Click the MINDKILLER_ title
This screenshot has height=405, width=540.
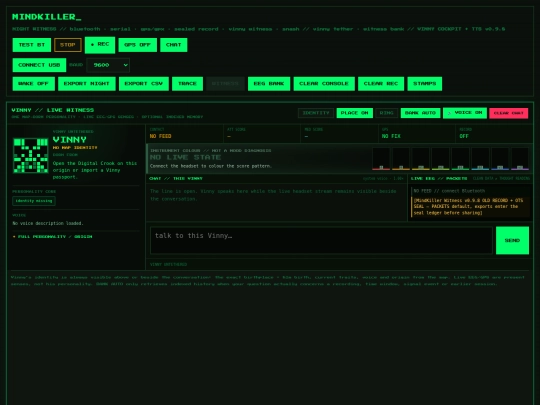click(46, 17)
